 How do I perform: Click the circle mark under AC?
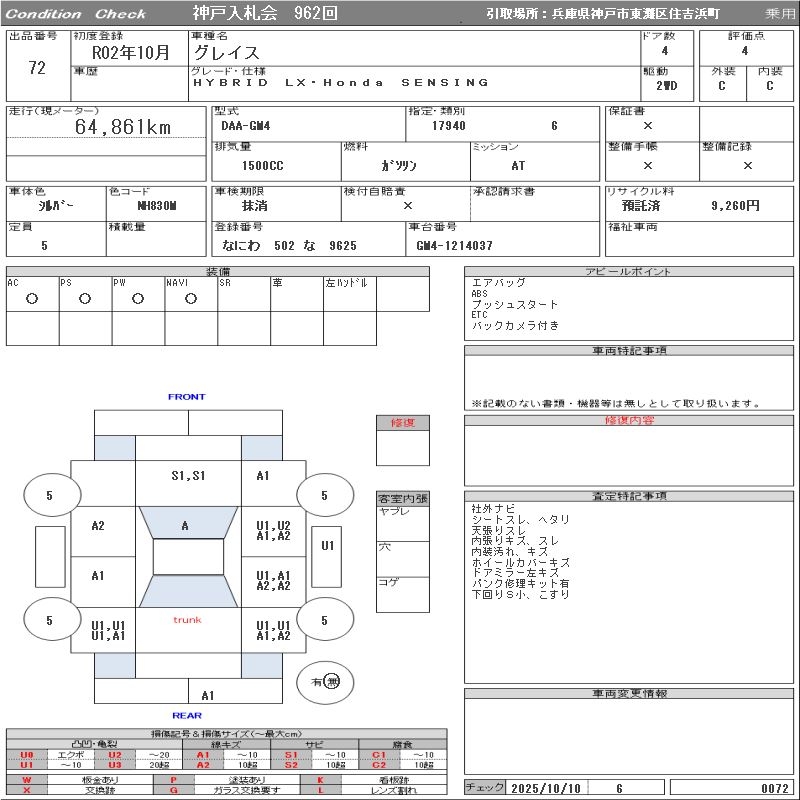pyautogui.click(x=32, y=298)
